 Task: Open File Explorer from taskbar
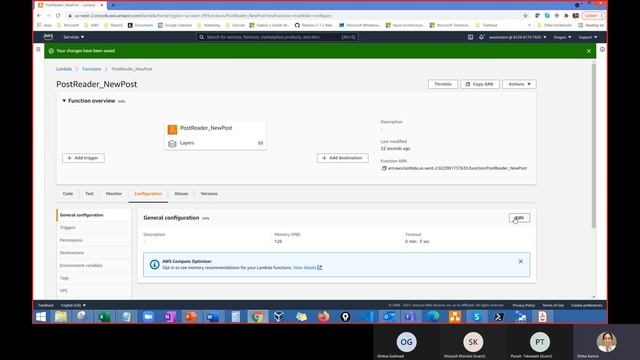click(61, 317)
